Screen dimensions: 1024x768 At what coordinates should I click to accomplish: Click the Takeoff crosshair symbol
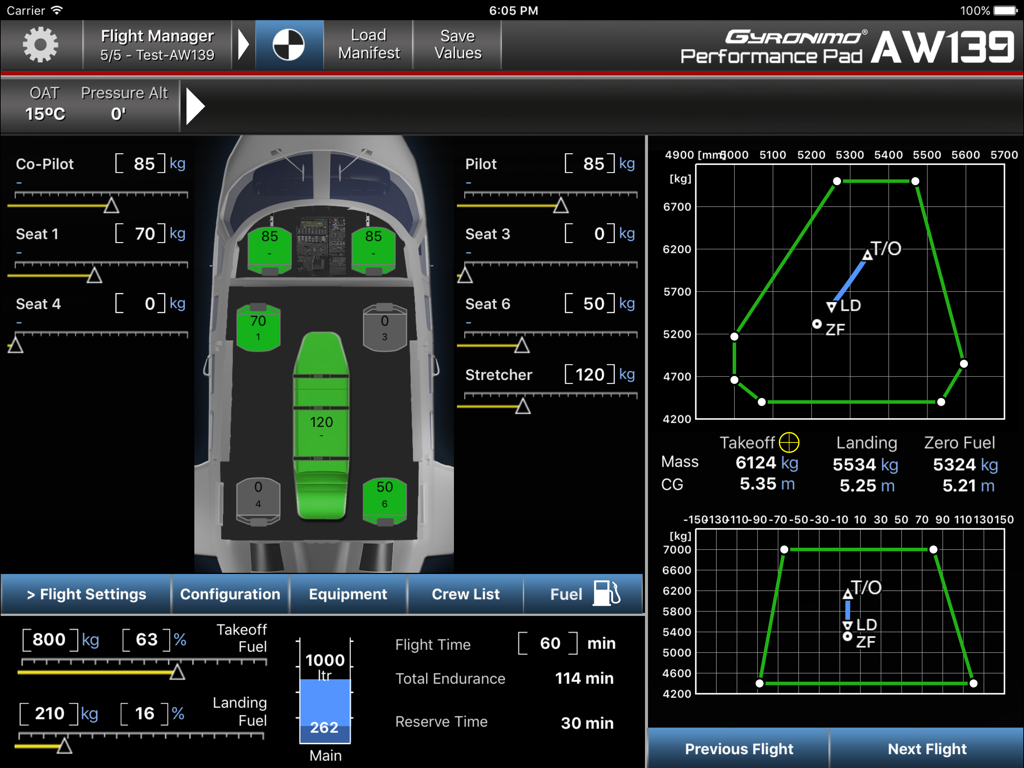pos(789,441)
